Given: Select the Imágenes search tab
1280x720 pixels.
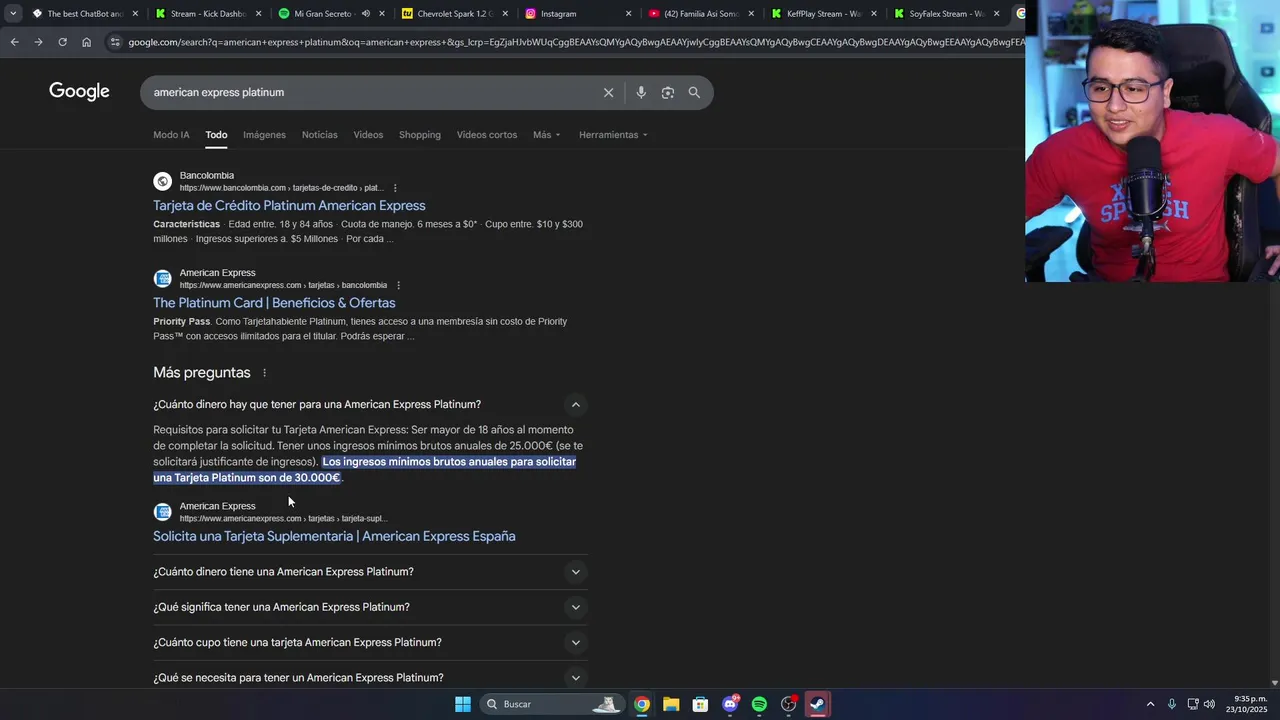Looking at the screenshot, I should click(264, 135).
